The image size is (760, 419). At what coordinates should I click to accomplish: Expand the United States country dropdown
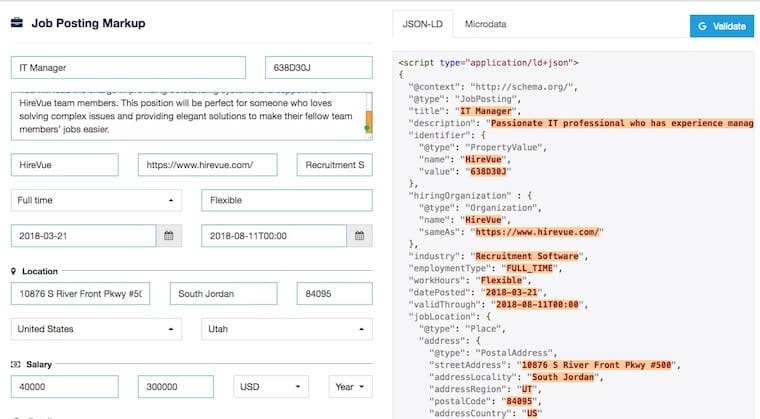tap(96, 329)
